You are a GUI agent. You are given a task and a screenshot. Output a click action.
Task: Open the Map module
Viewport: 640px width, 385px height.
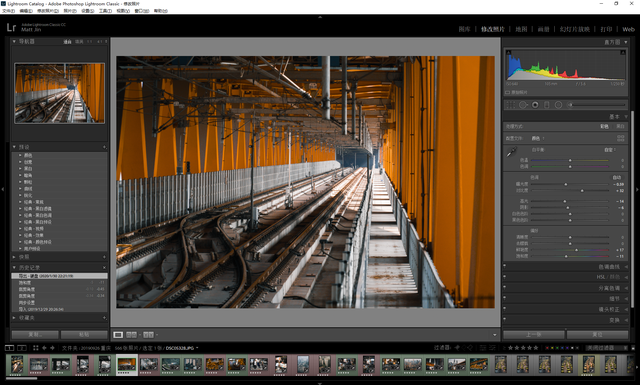(x=521, y=29)
